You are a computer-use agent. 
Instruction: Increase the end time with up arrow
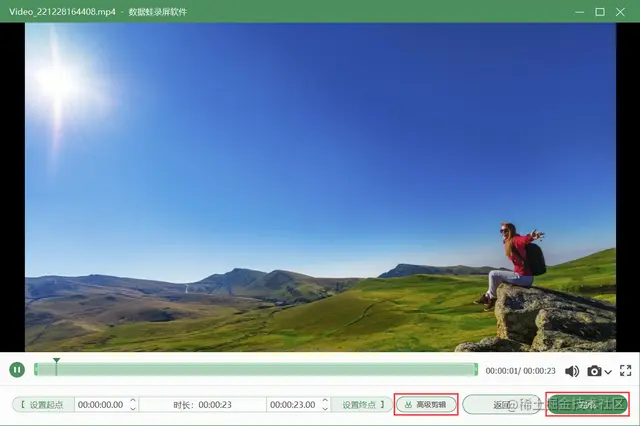pyautogui.click(x=325, y=401)
